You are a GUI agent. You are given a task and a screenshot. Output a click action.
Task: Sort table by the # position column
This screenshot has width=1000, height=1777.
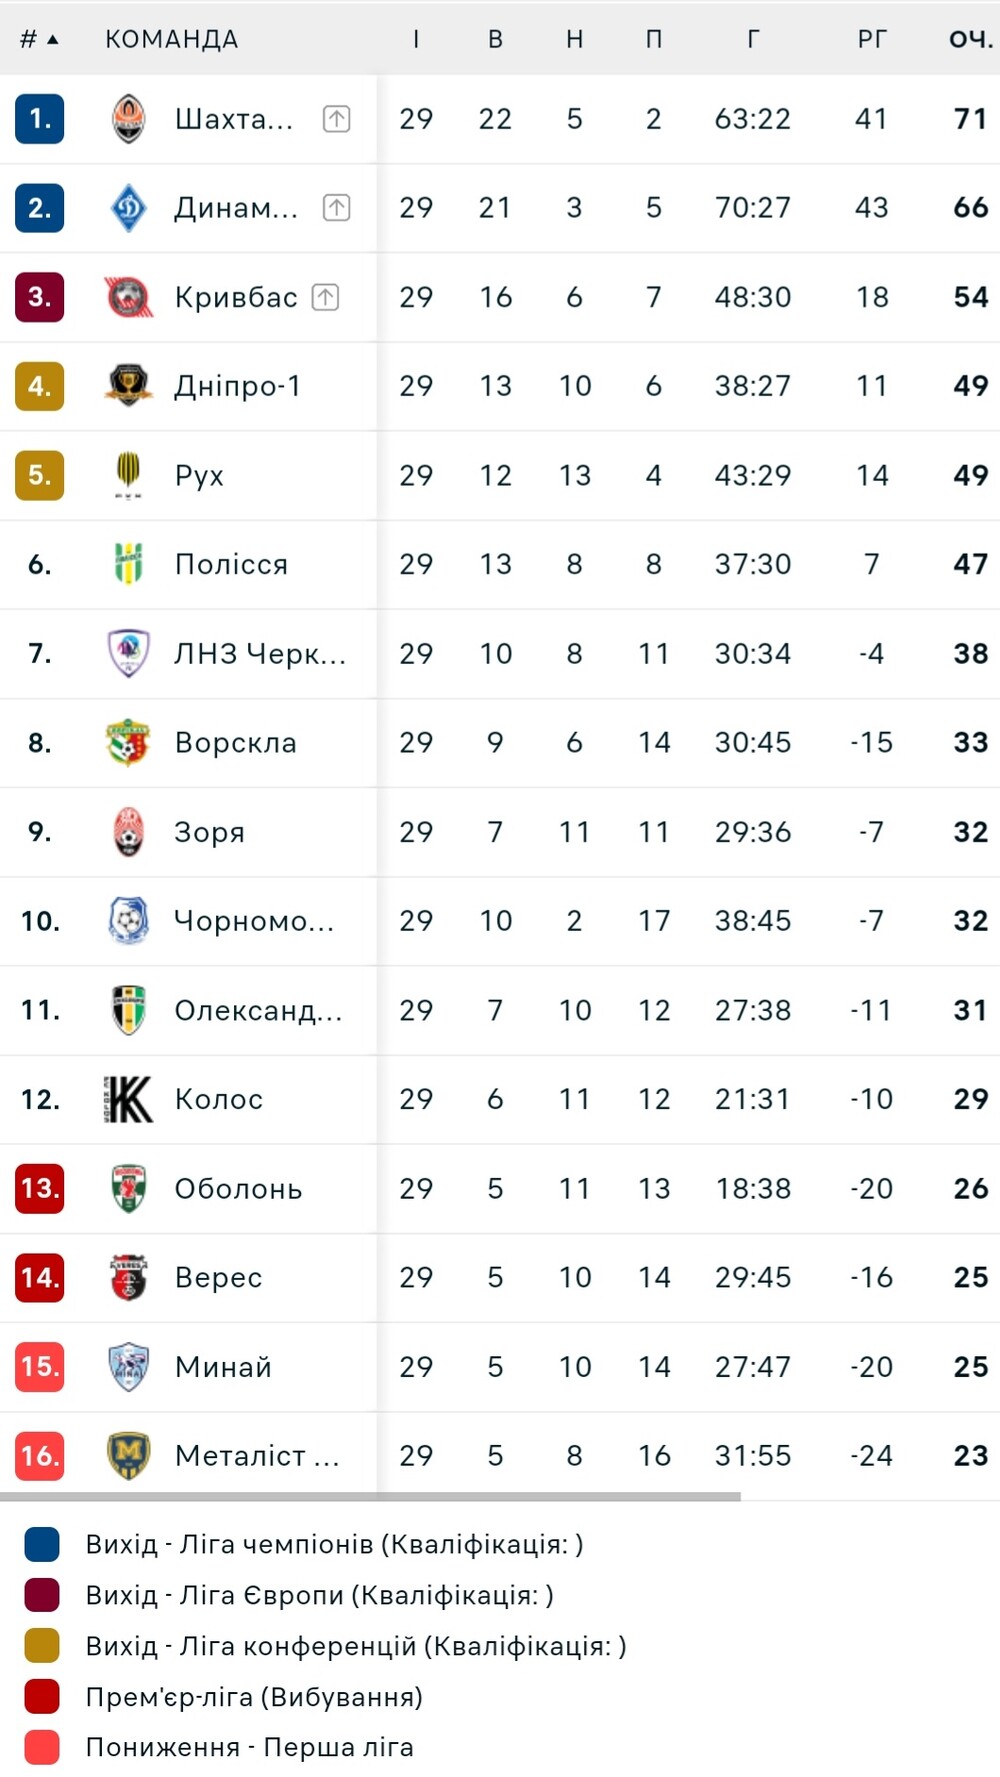[x=39, y=39]
